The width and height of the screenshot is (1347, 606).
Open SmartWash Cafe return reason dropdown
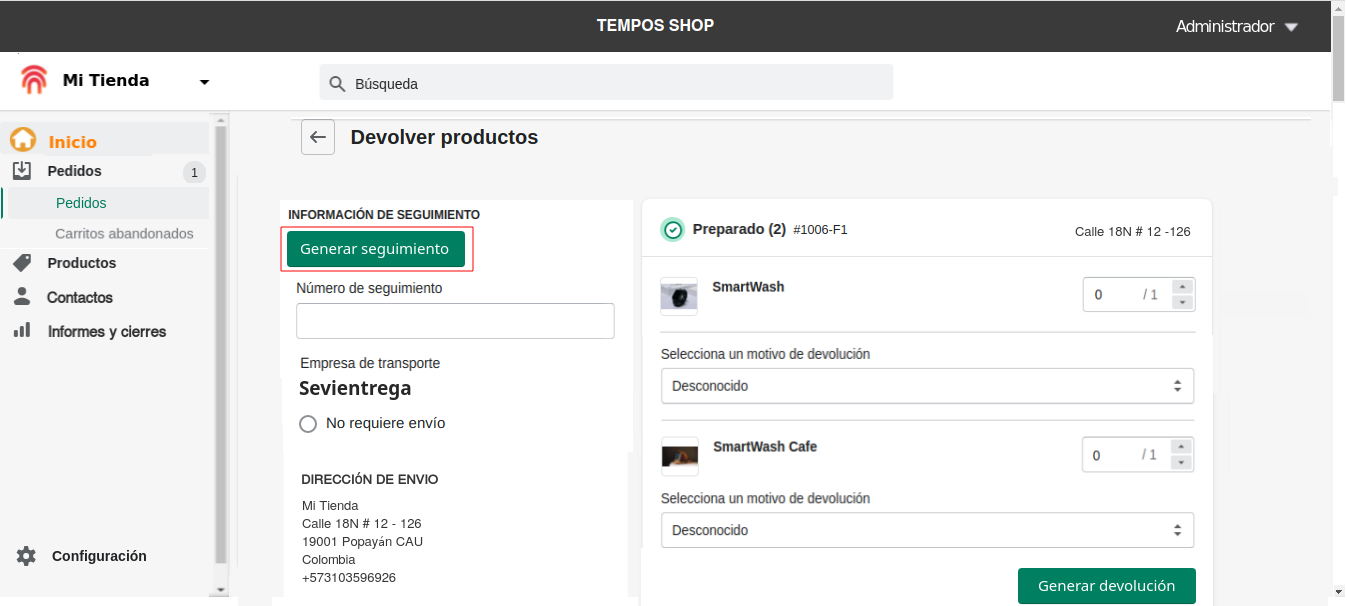[926, 530]
